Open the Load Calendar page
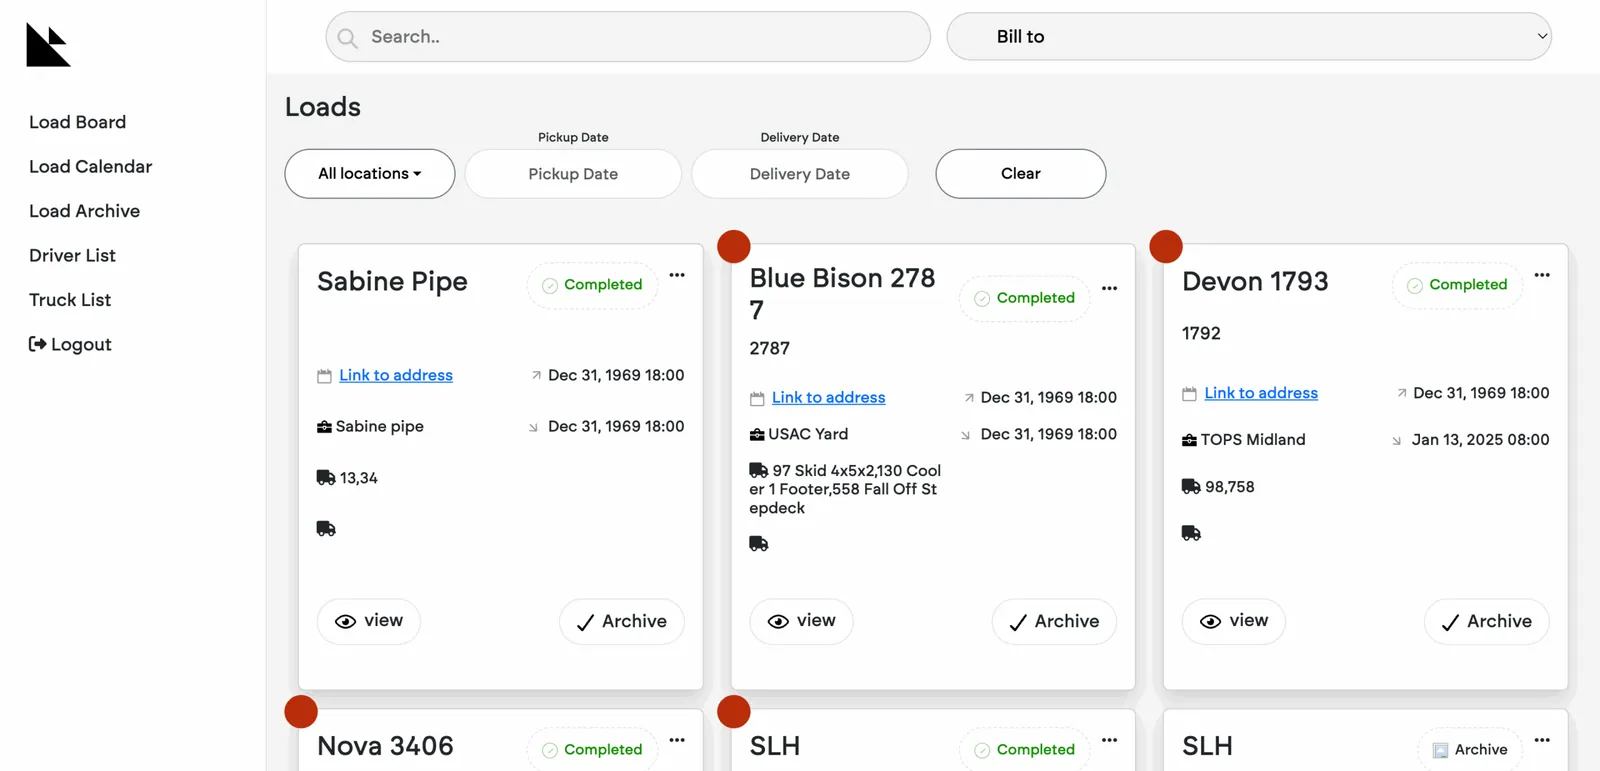The image size is (1600, 771). pos(91,167)
